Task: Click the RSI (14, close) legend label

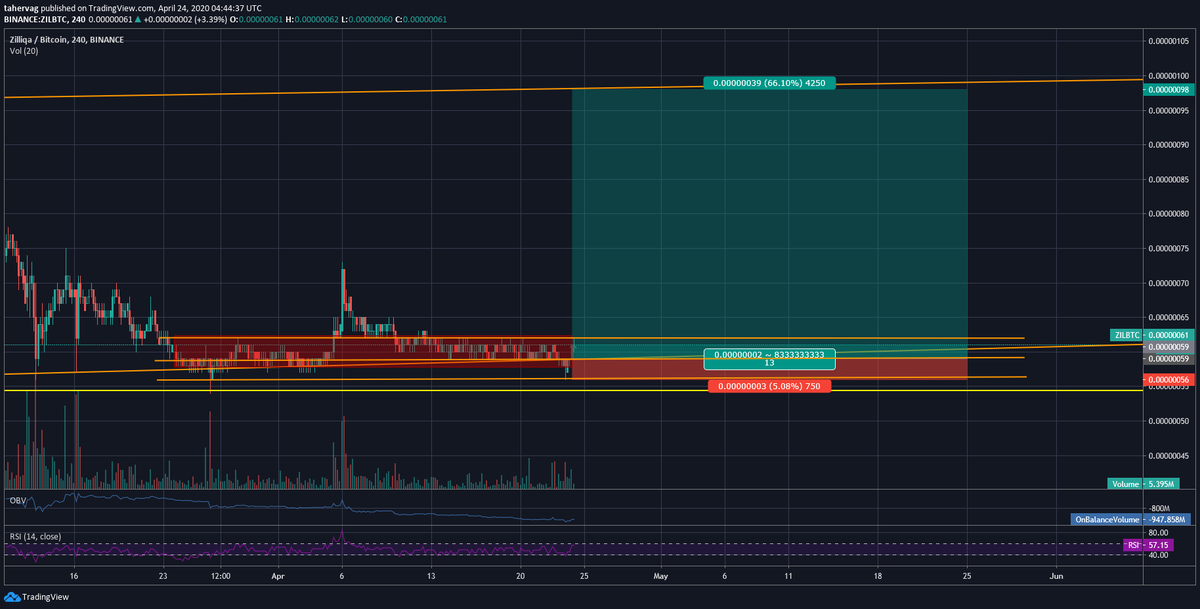Action: click(x=35, y=536)
